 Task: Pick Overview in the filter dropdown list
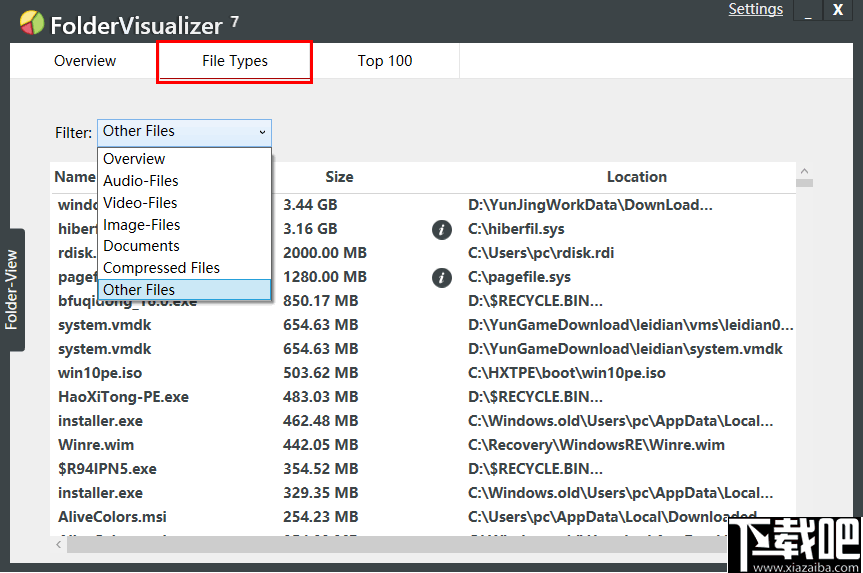pyautogui.click(x=134, y=159)
